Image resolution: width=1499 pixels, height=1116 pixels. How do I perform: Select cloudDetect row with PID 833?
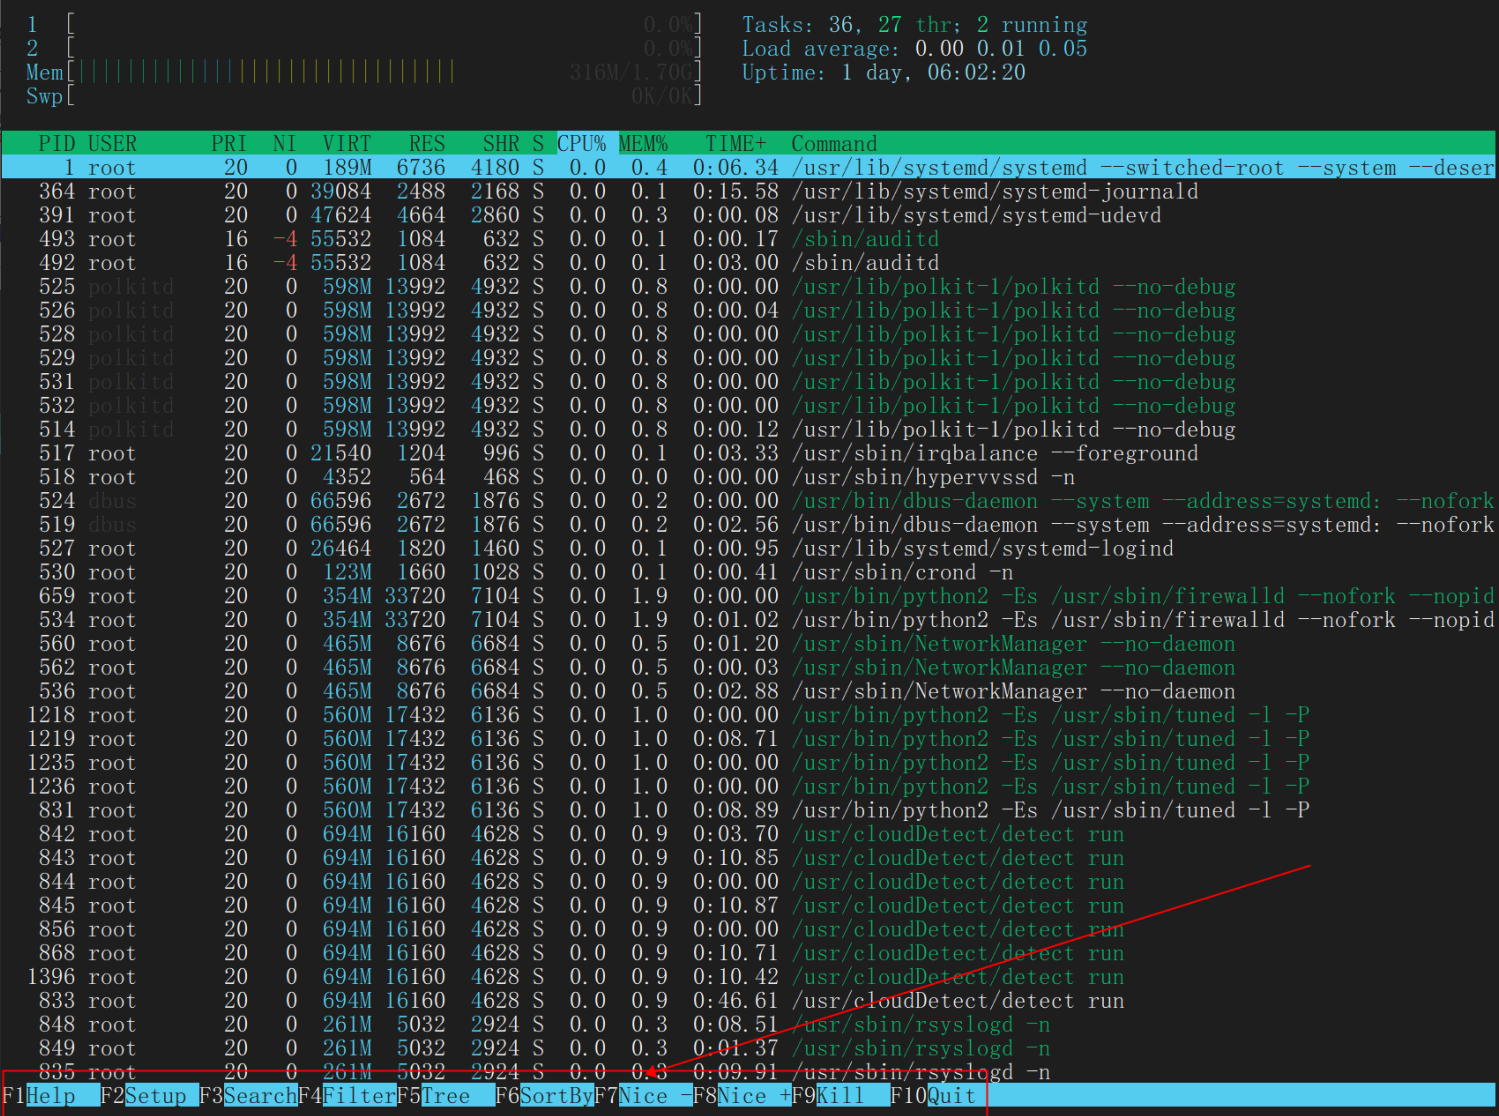(x=749, y=1001)
